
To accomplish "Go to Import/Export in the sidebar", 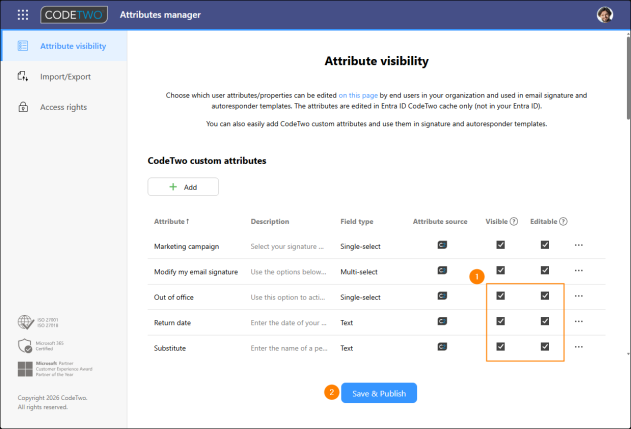I will [64, 76].
